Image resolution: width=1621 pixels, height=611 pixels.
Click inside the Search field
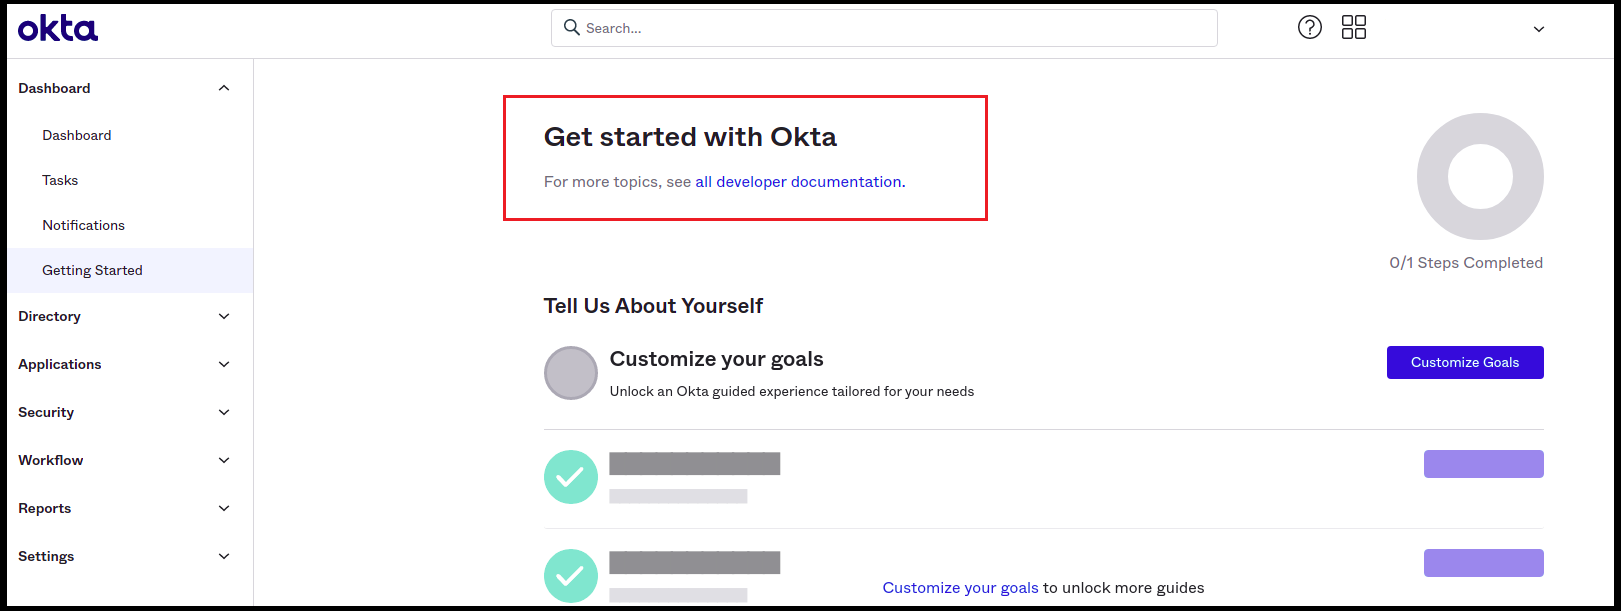coord(884,27)
